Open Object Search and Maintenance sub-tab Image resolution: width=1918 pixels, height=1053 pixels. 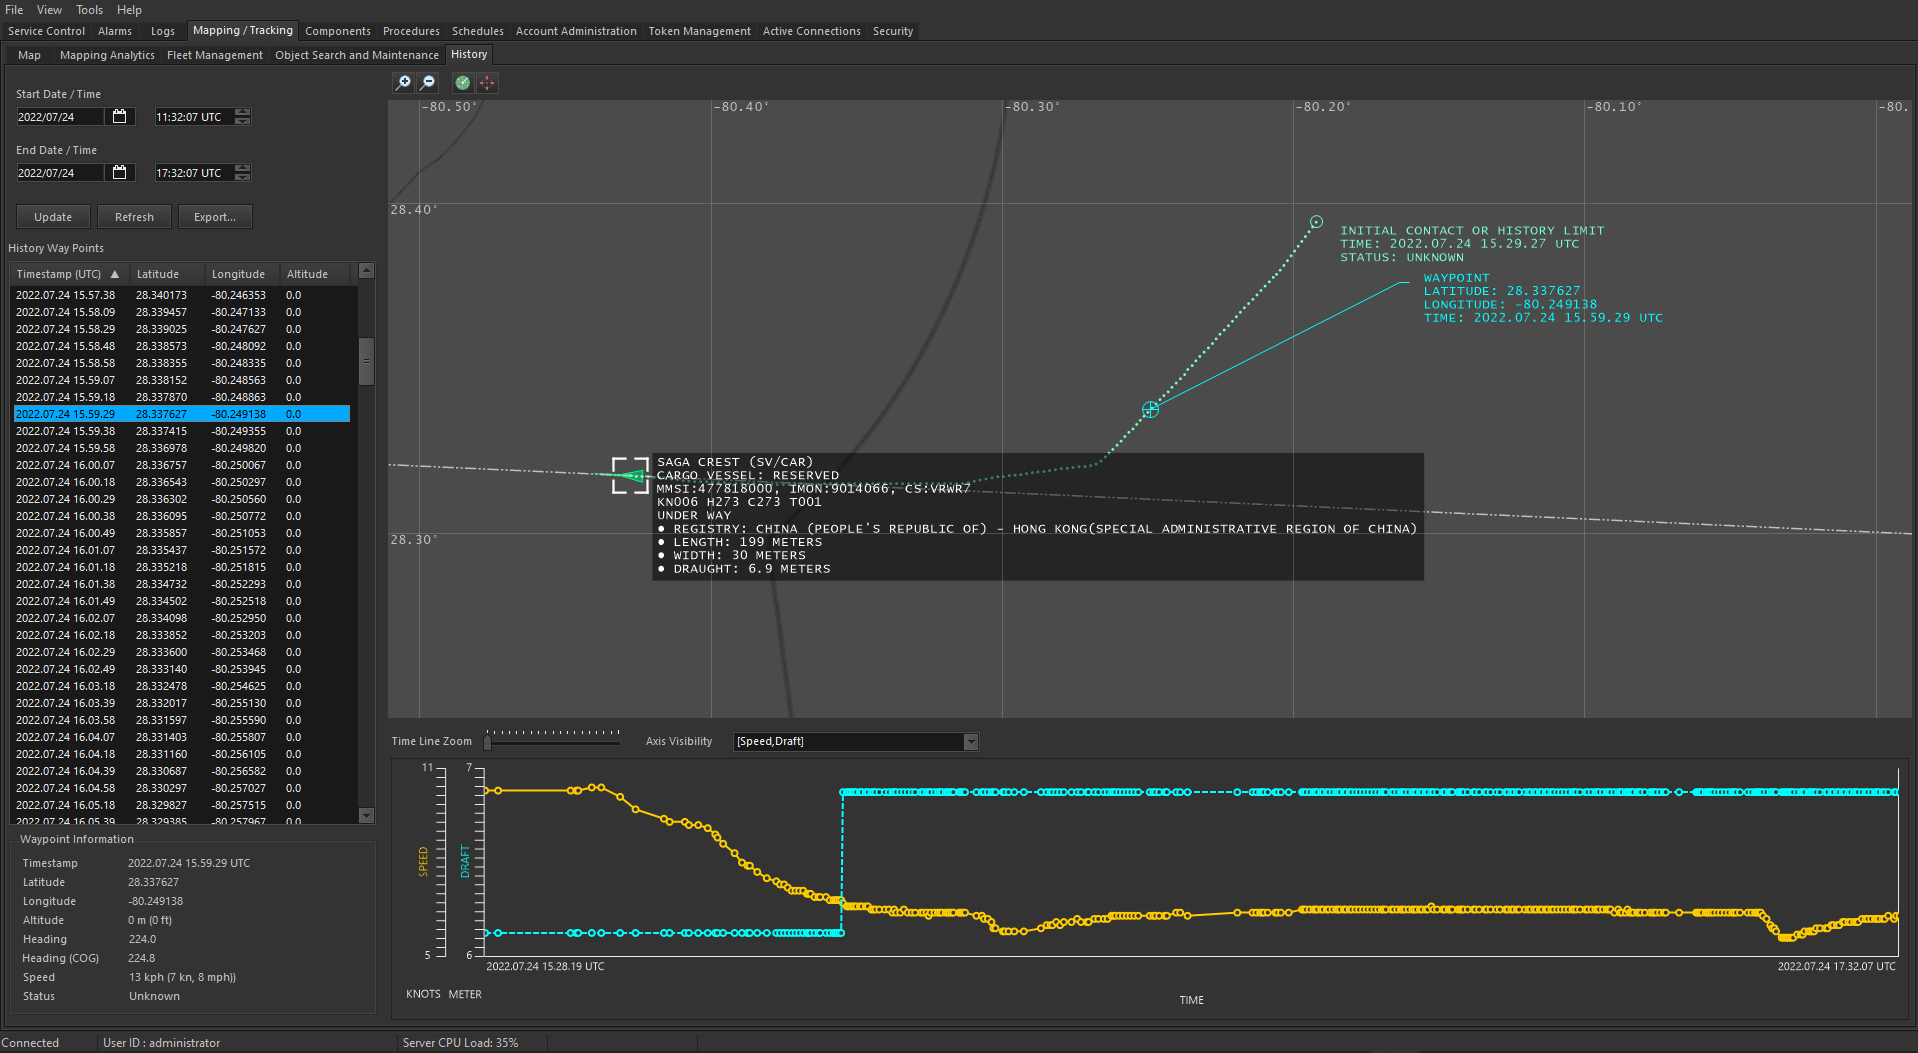coord(357,55)
